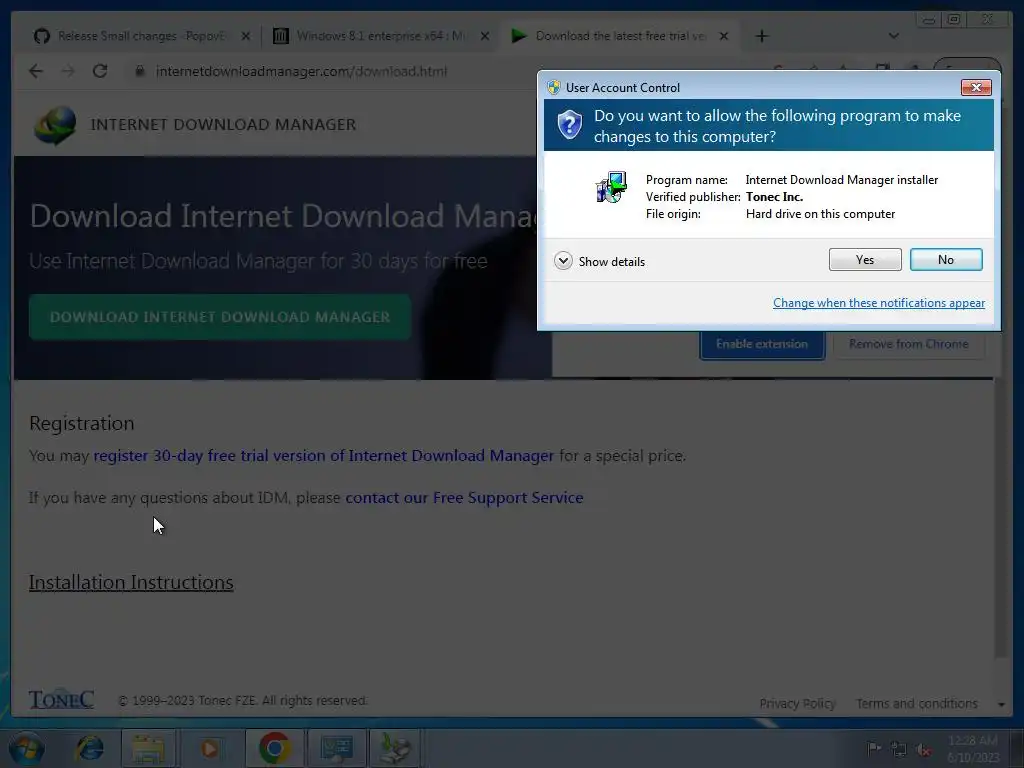Open Chrome tab search dropdown
The height and width of the screenshot is (768, 1024).
893,36
